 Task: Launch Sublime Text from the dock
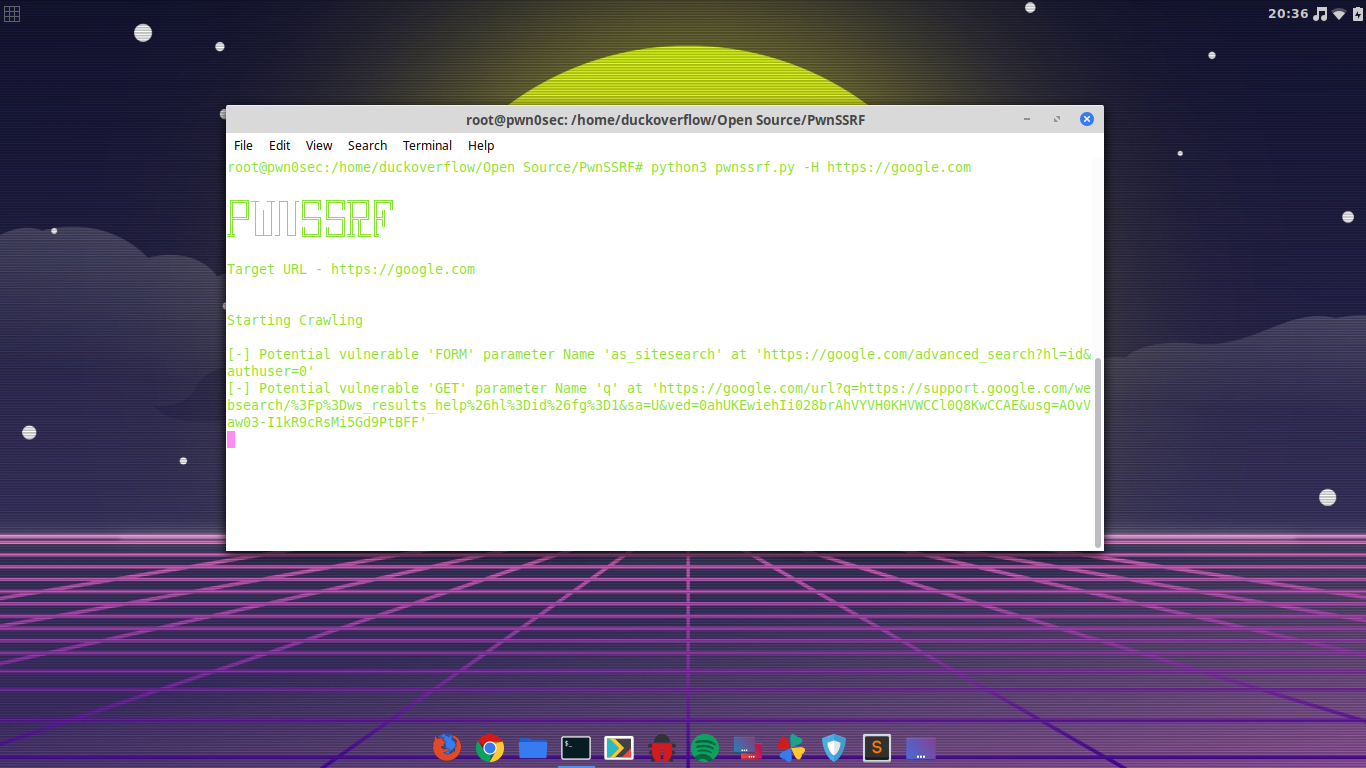coord(877,747)
